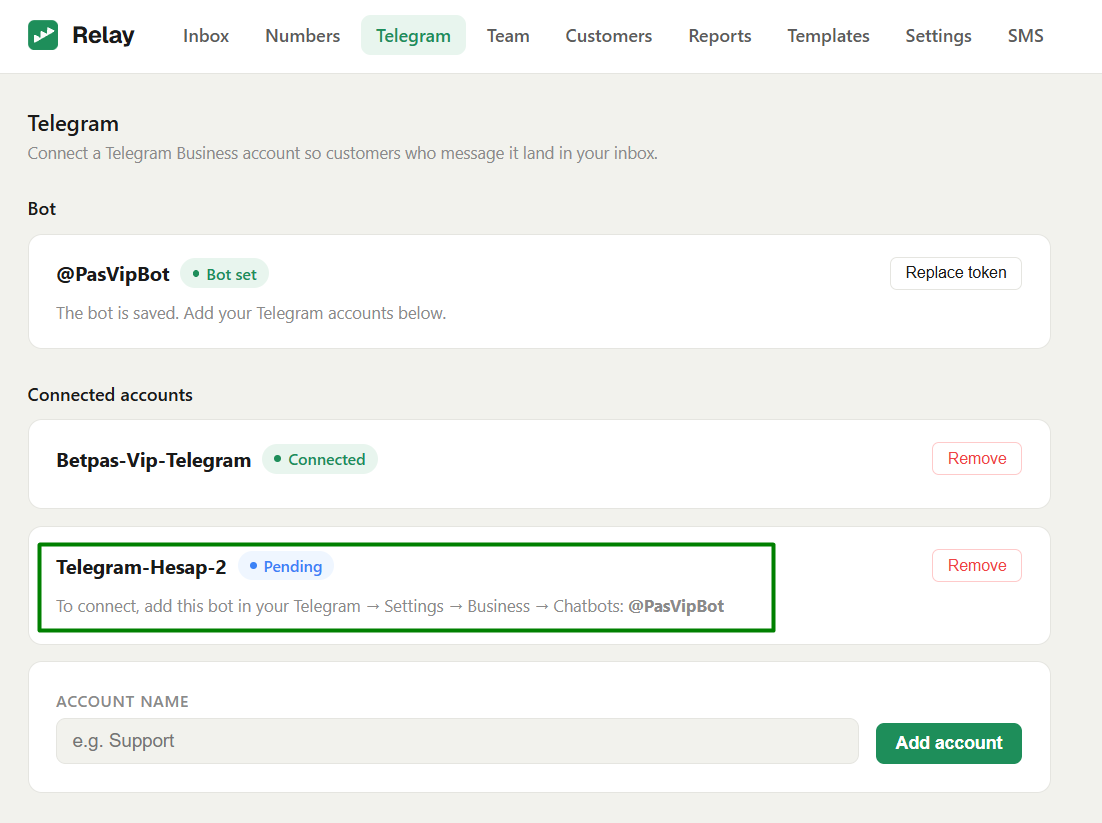This screenshot has width=1102, height=823.
Task: Focus the Account name input field
Action: point(458,741)
